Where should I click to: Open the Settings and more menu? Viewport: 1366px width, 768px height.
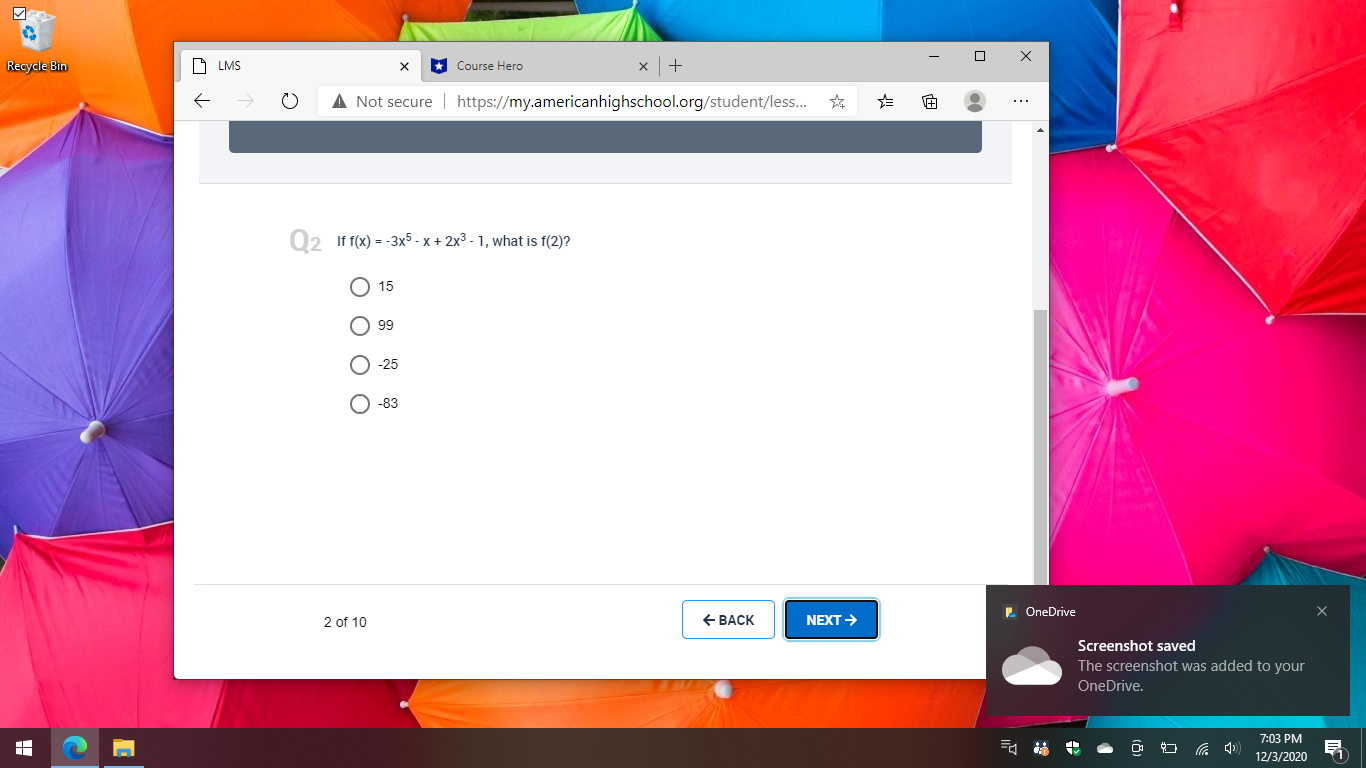coord(1021,101)
